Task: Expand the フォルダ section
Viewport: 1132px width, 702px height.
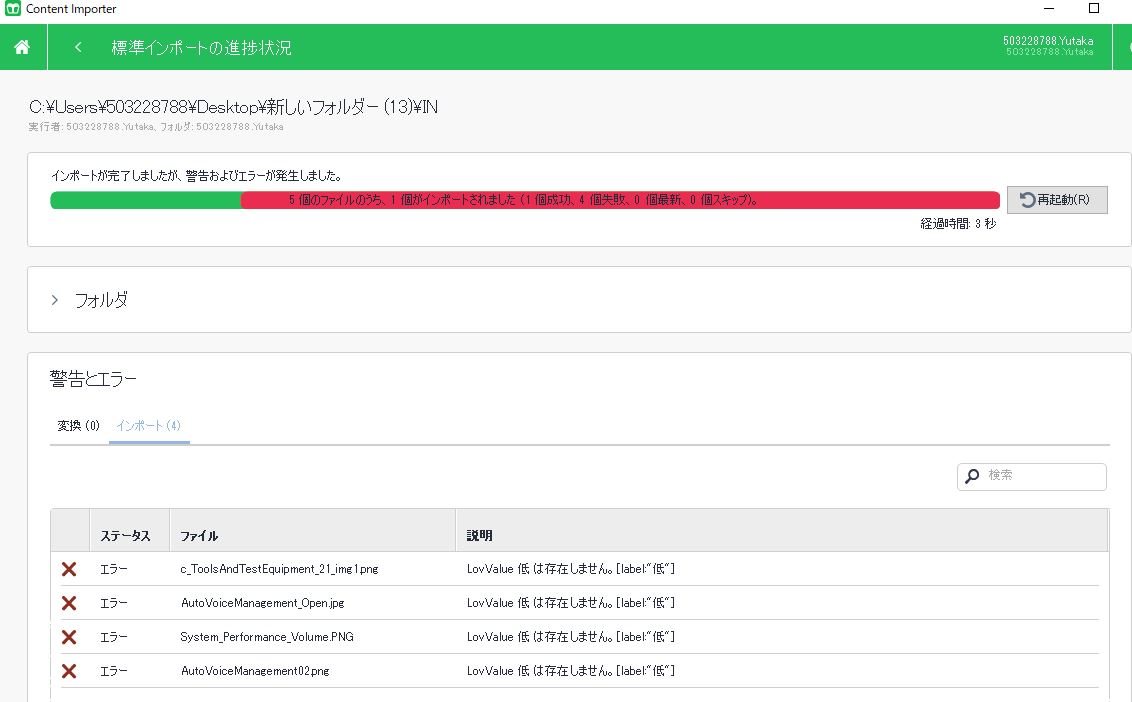Action: pyautogui.click(x=55, y=300)
